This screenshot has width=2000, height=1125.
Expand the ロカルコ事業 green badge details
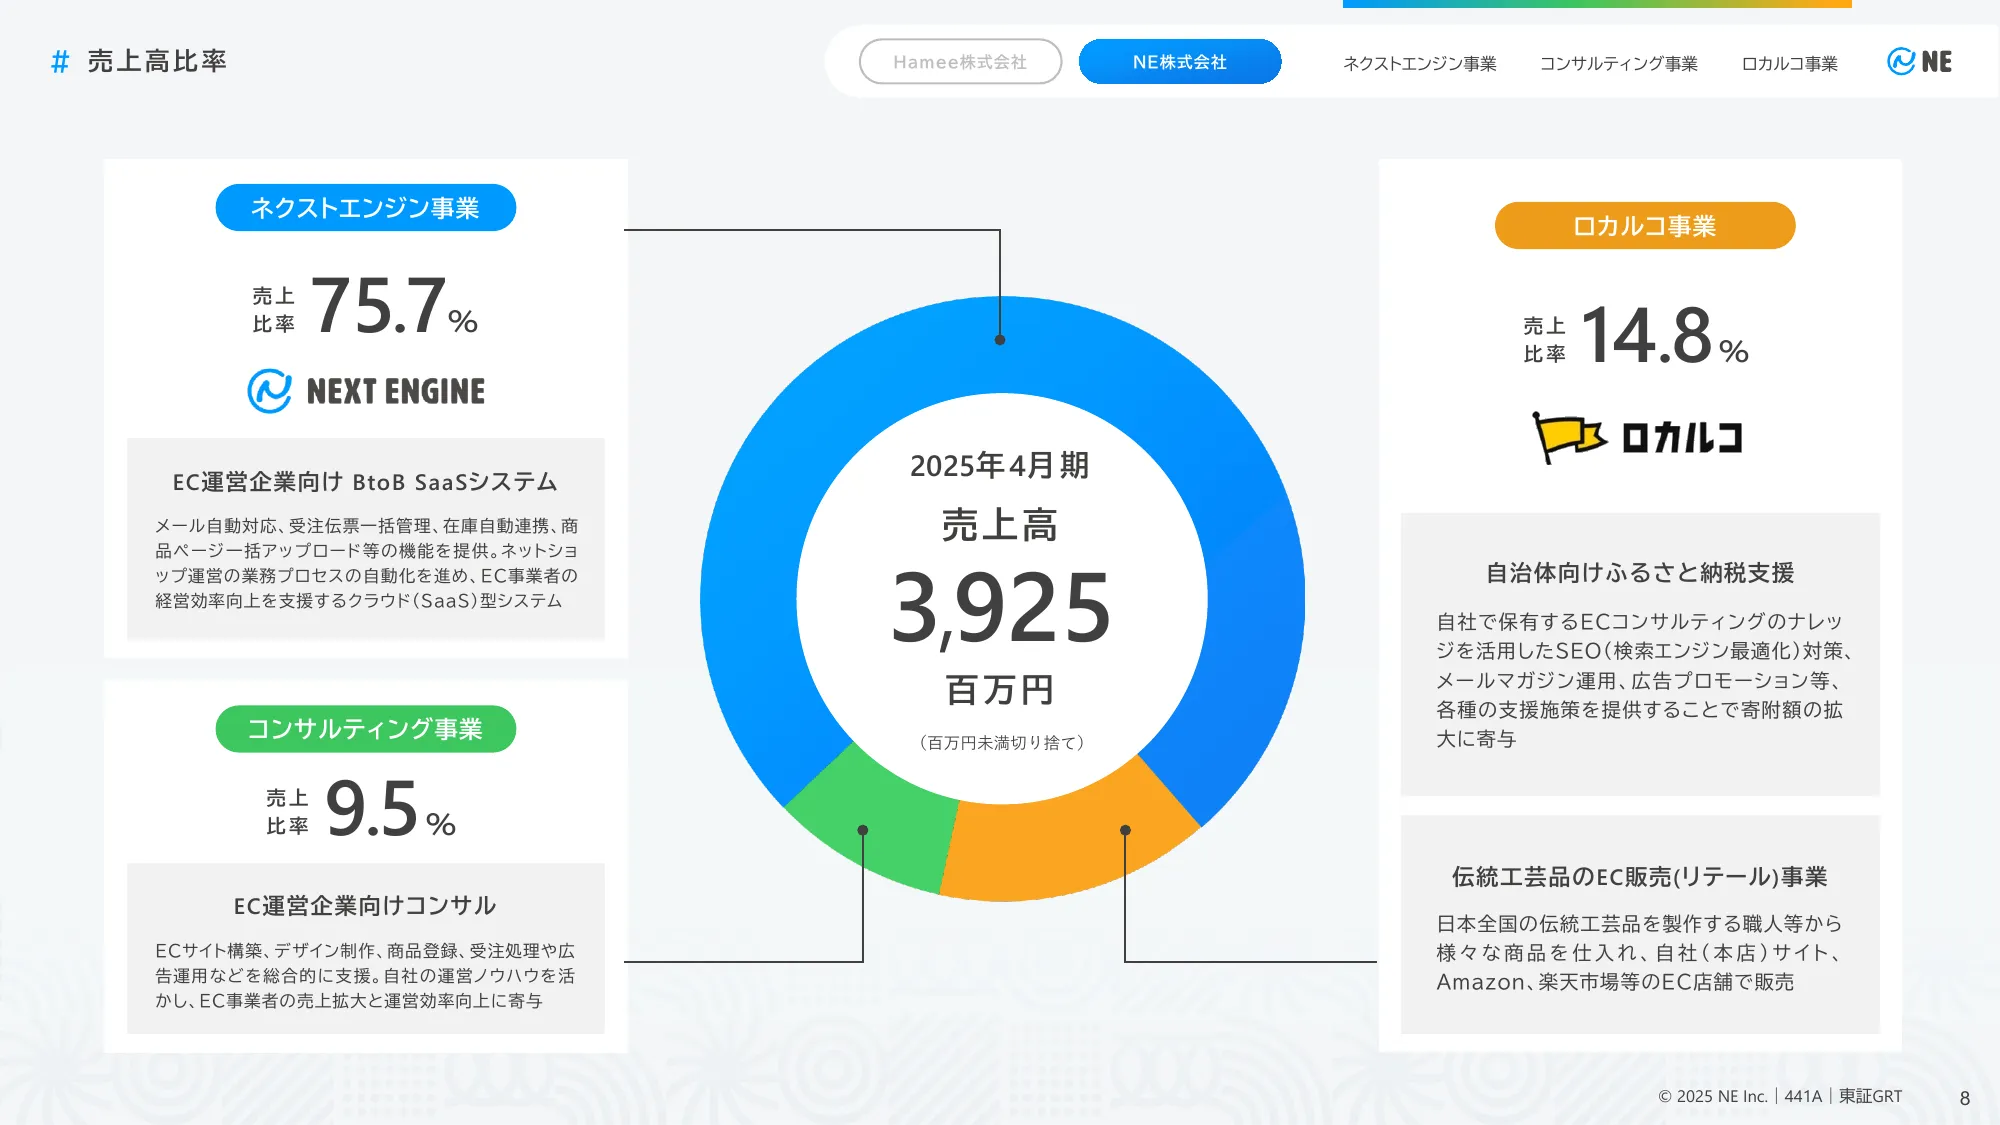click(x=1644, y=226)
